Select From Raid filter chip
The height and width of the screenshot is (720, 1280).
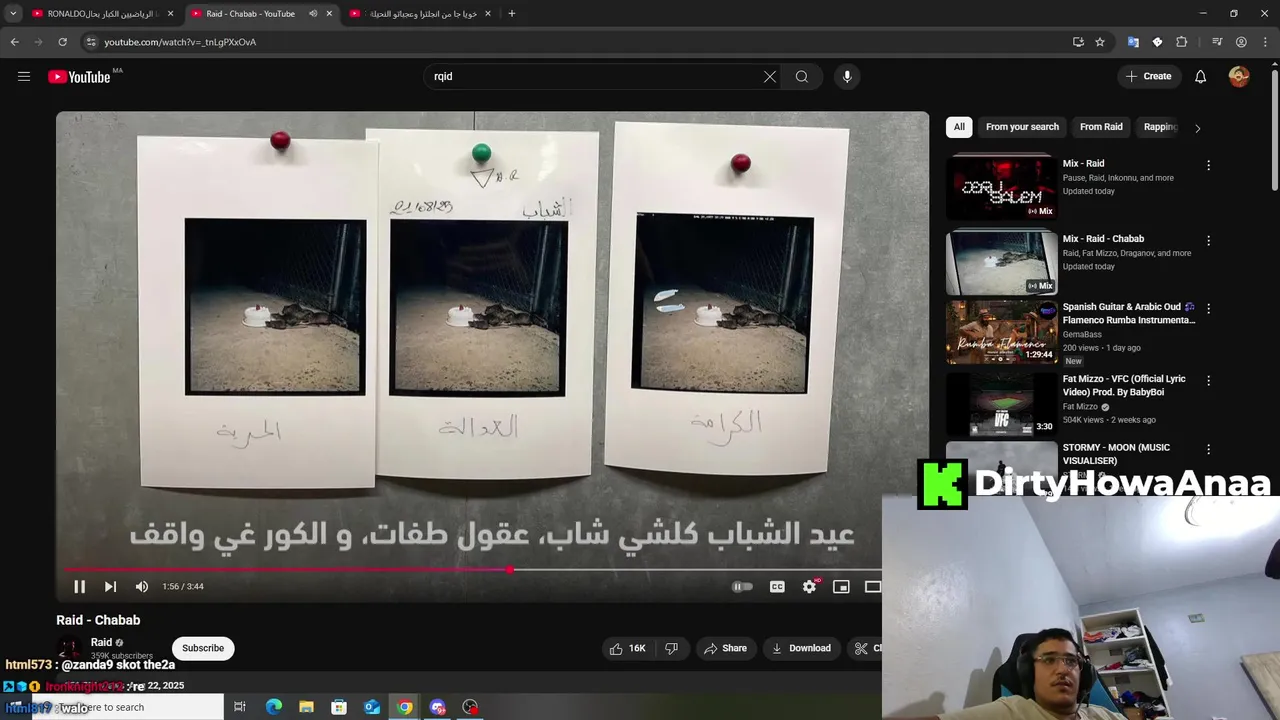coord(1101,127)
